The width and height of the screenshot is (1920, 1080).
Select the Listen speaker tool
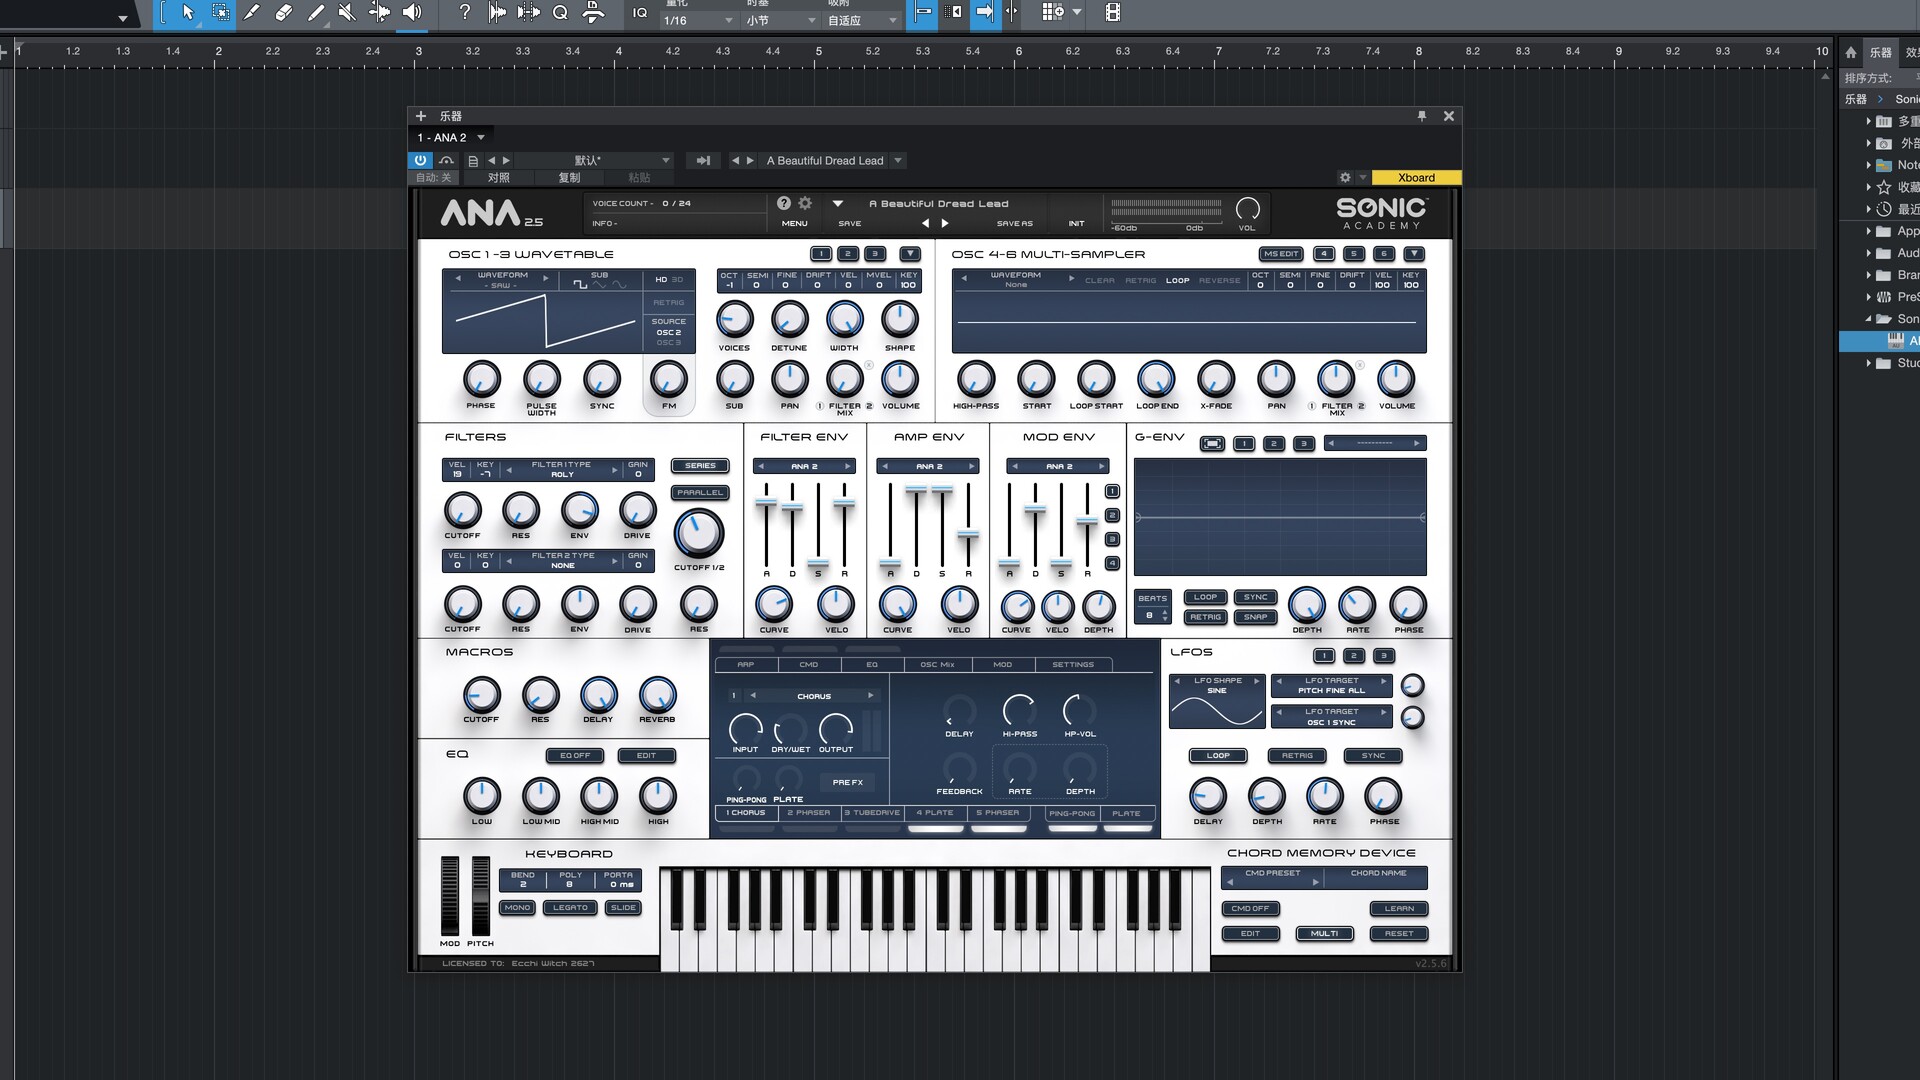pos(411,13)
